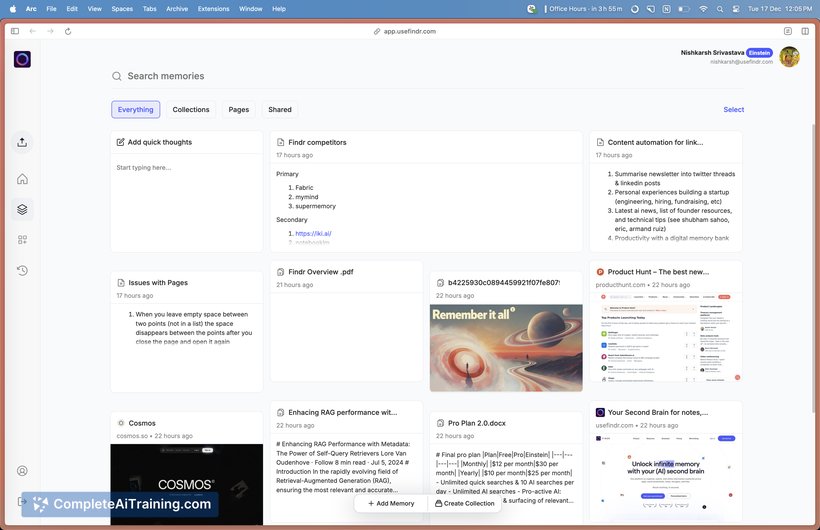Click the Add Memory button
The image size is (820, 530).
click(x=391, y=503)
